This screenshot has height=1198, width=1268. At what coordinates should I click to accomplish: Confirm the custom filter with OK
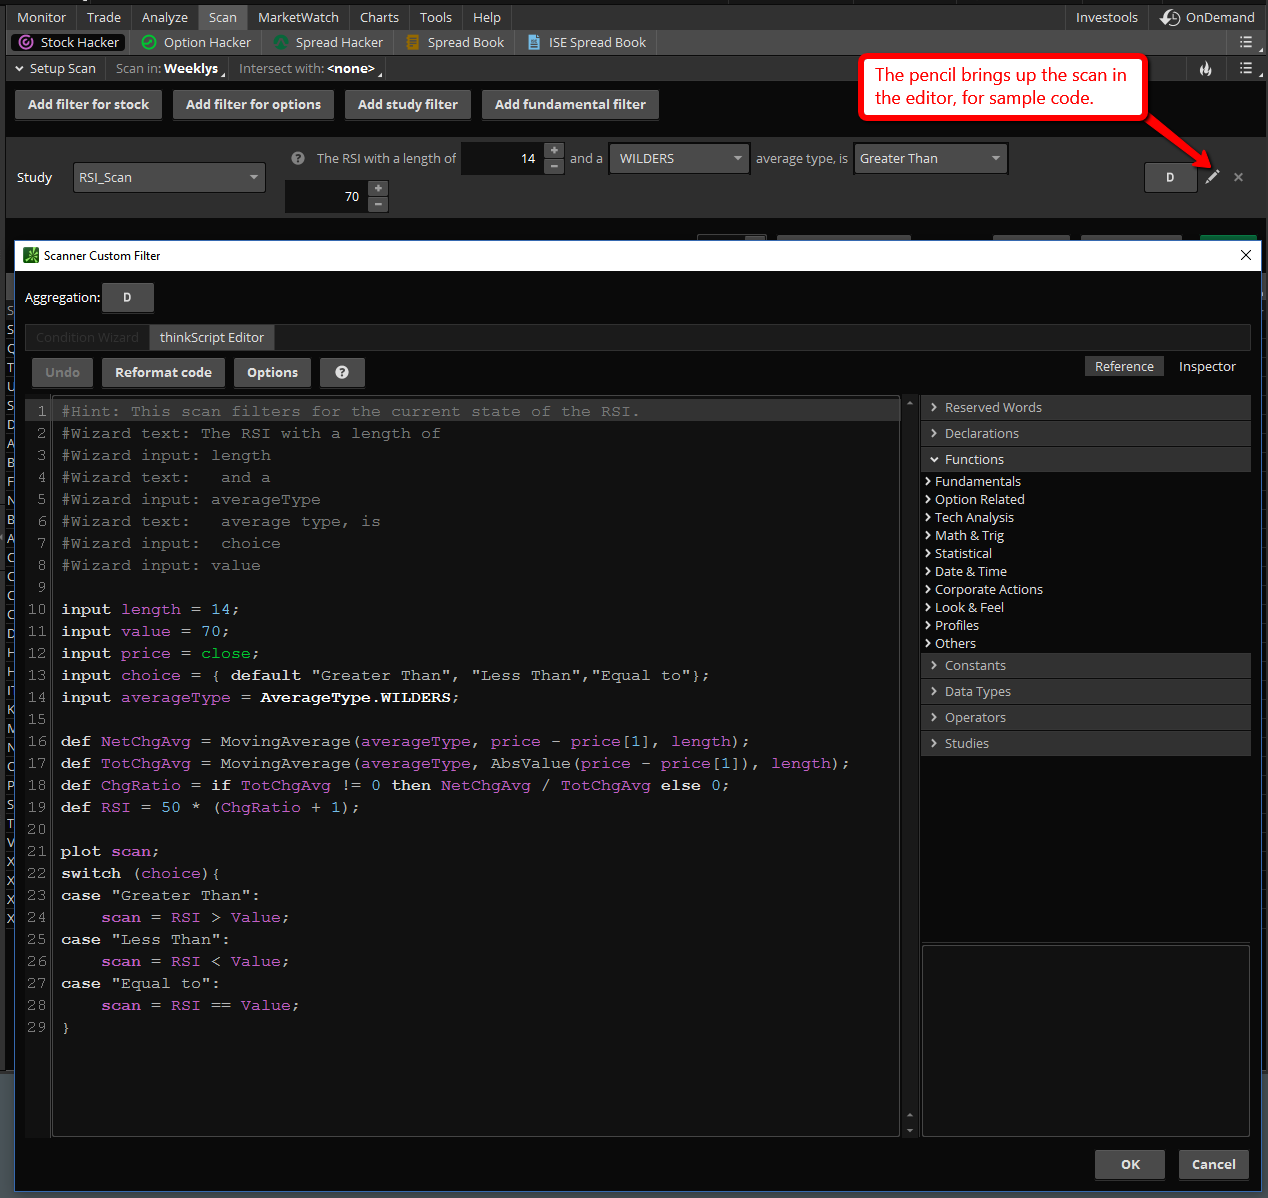(x=1130, y=1164)
